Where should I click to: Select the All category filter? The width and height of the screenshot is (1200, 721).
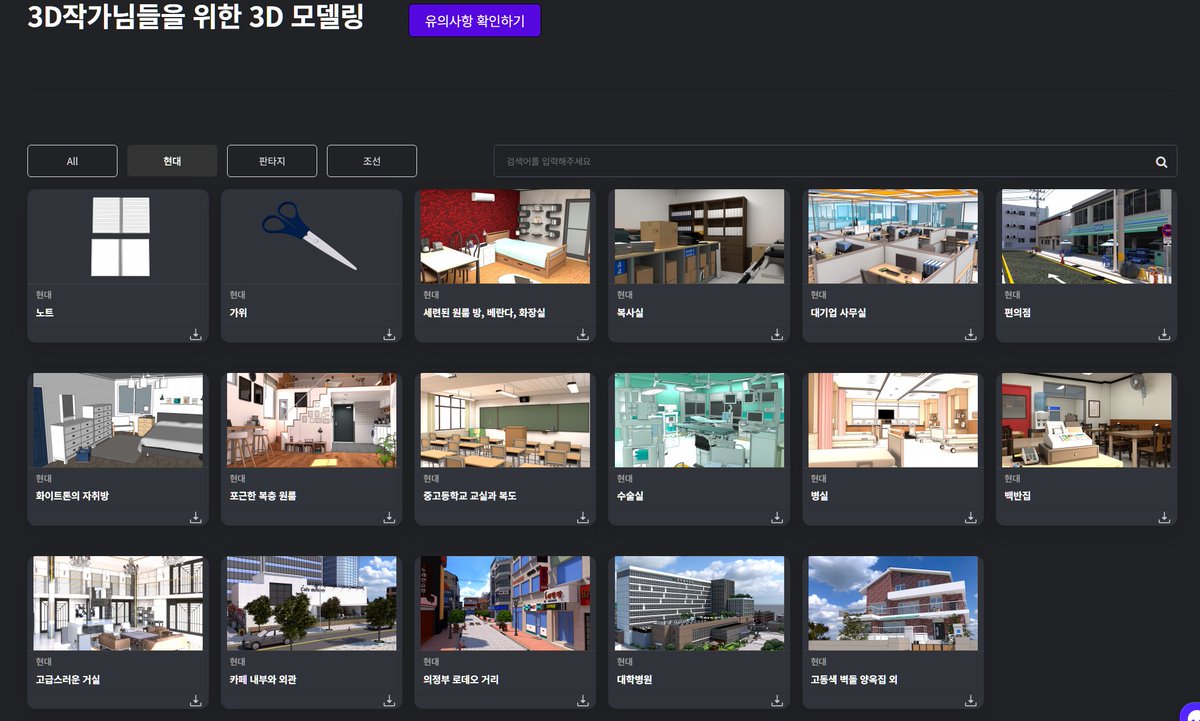72,161
